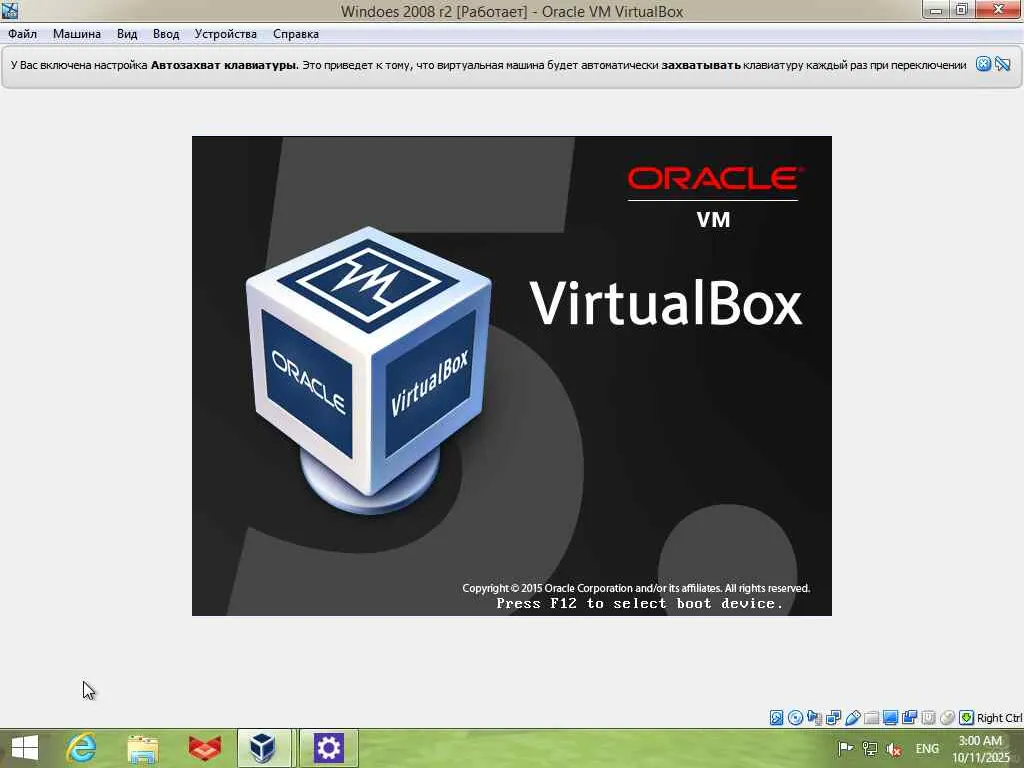Open the Ввод menu
This screenshot has width=1024, height=768.
[166, 34]
